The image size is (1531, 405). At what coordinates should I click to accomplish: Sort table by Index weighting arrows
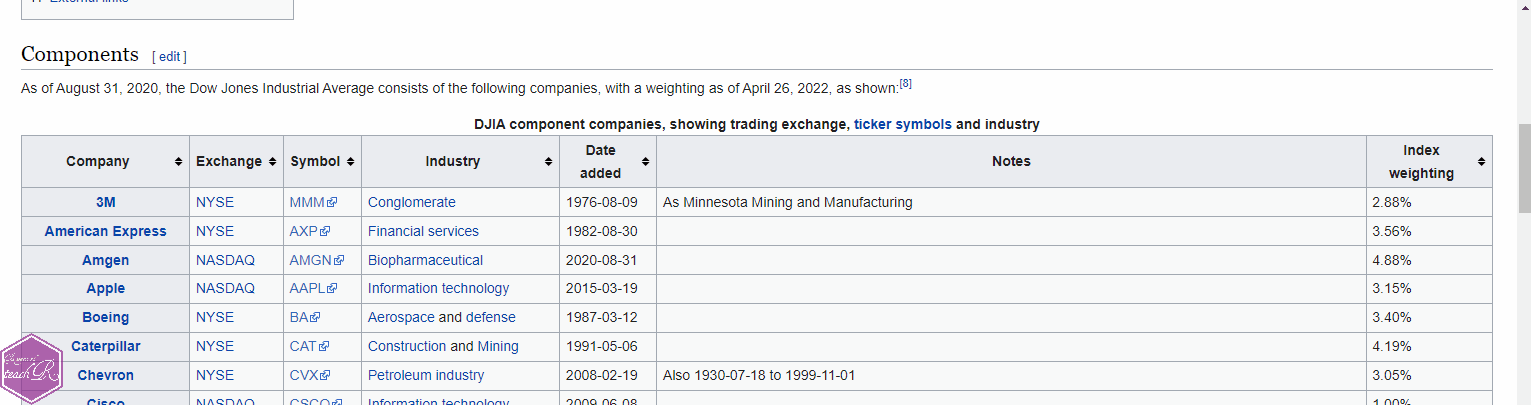tap(1481, 162)
